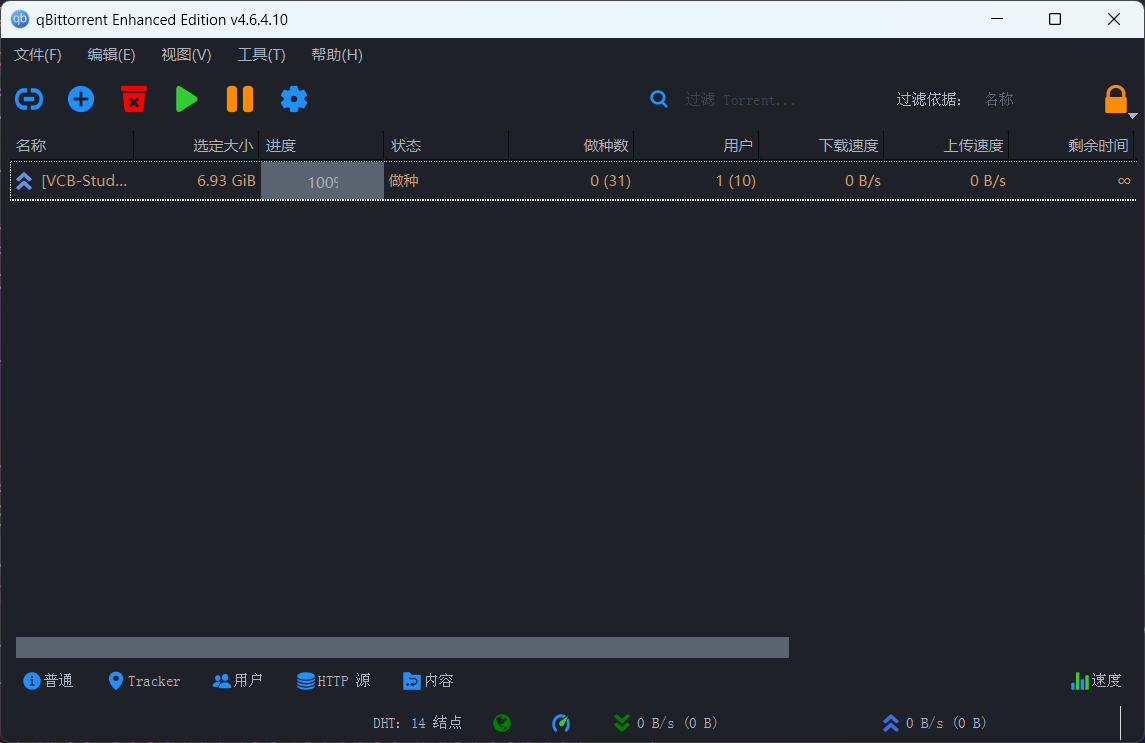The height and width of the screenshot is (743, 1145).
Task: Open the 速度 graph tab
Action: [1095, 681]
